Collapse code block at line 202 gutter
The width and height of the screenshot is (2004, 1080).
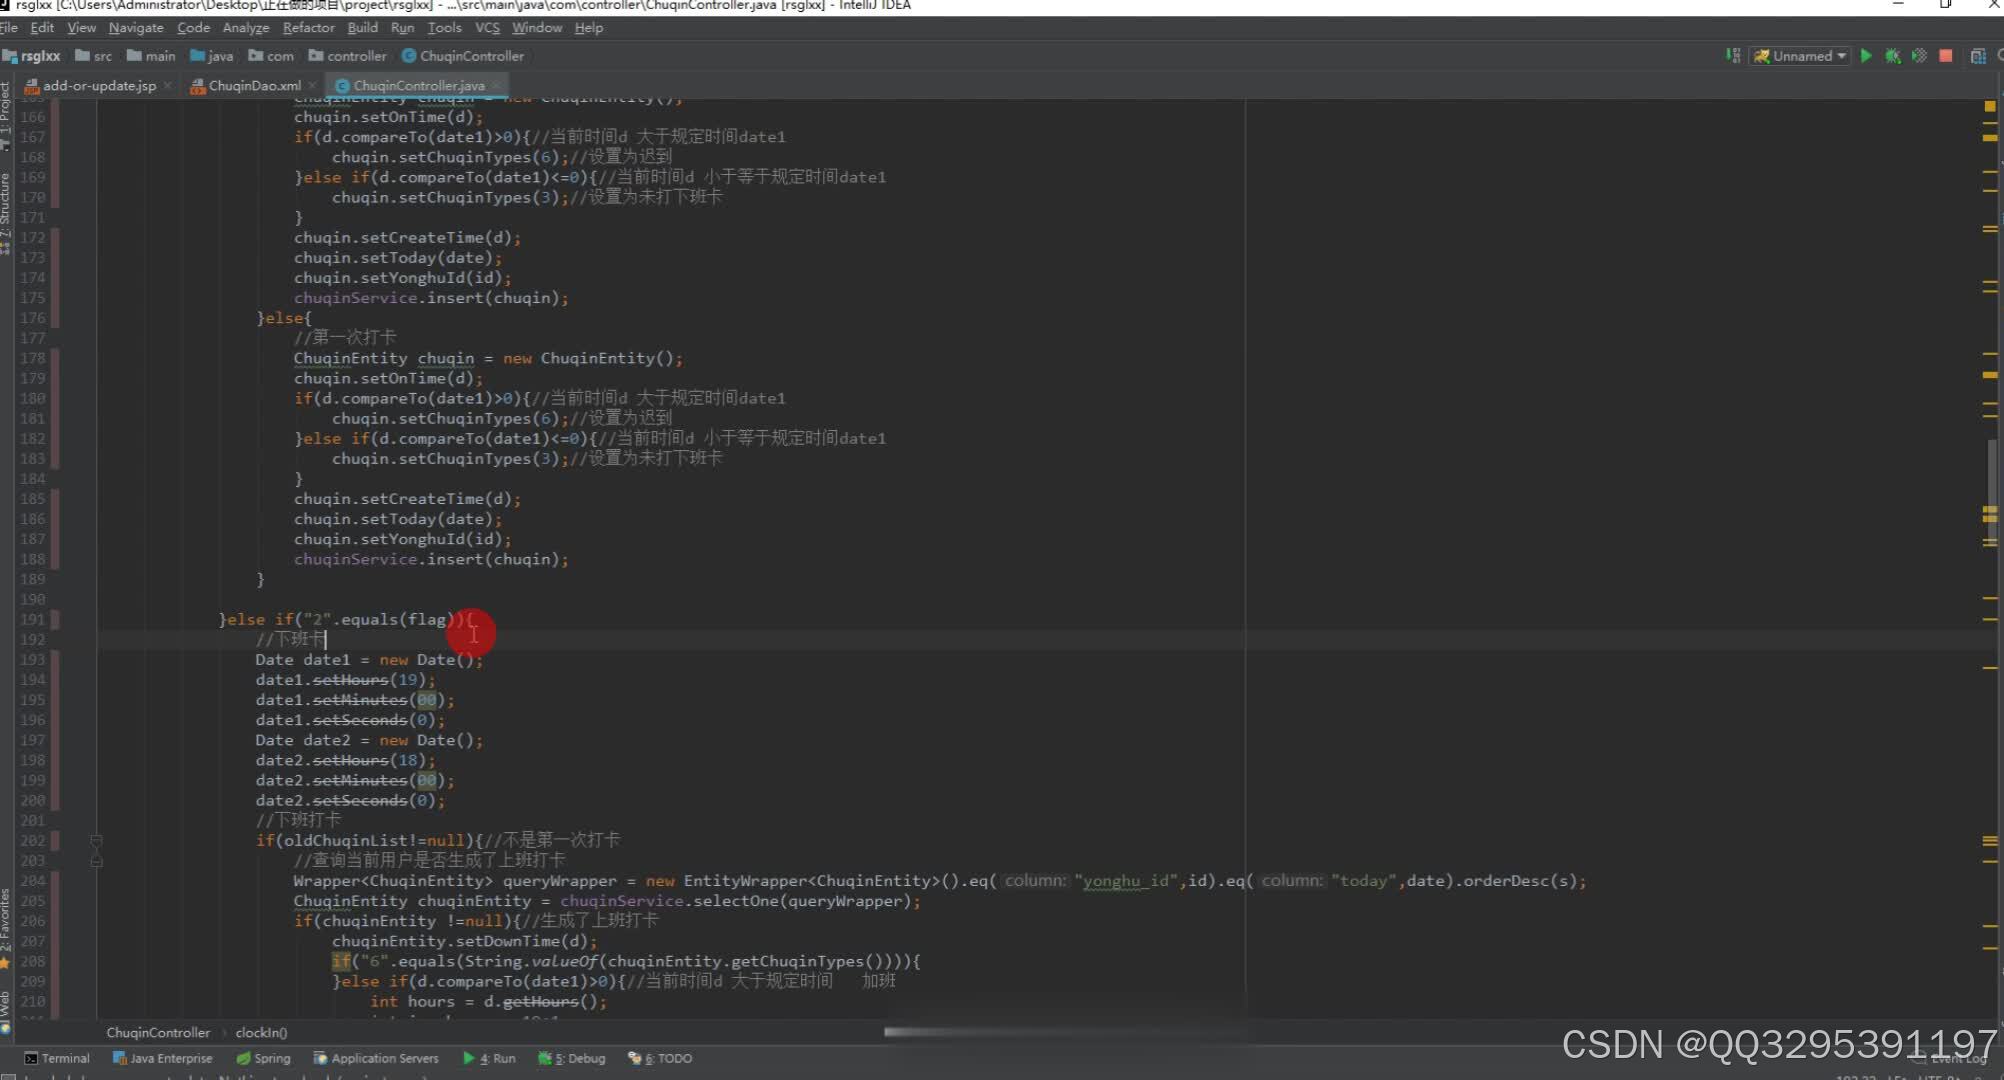[97, 840]
